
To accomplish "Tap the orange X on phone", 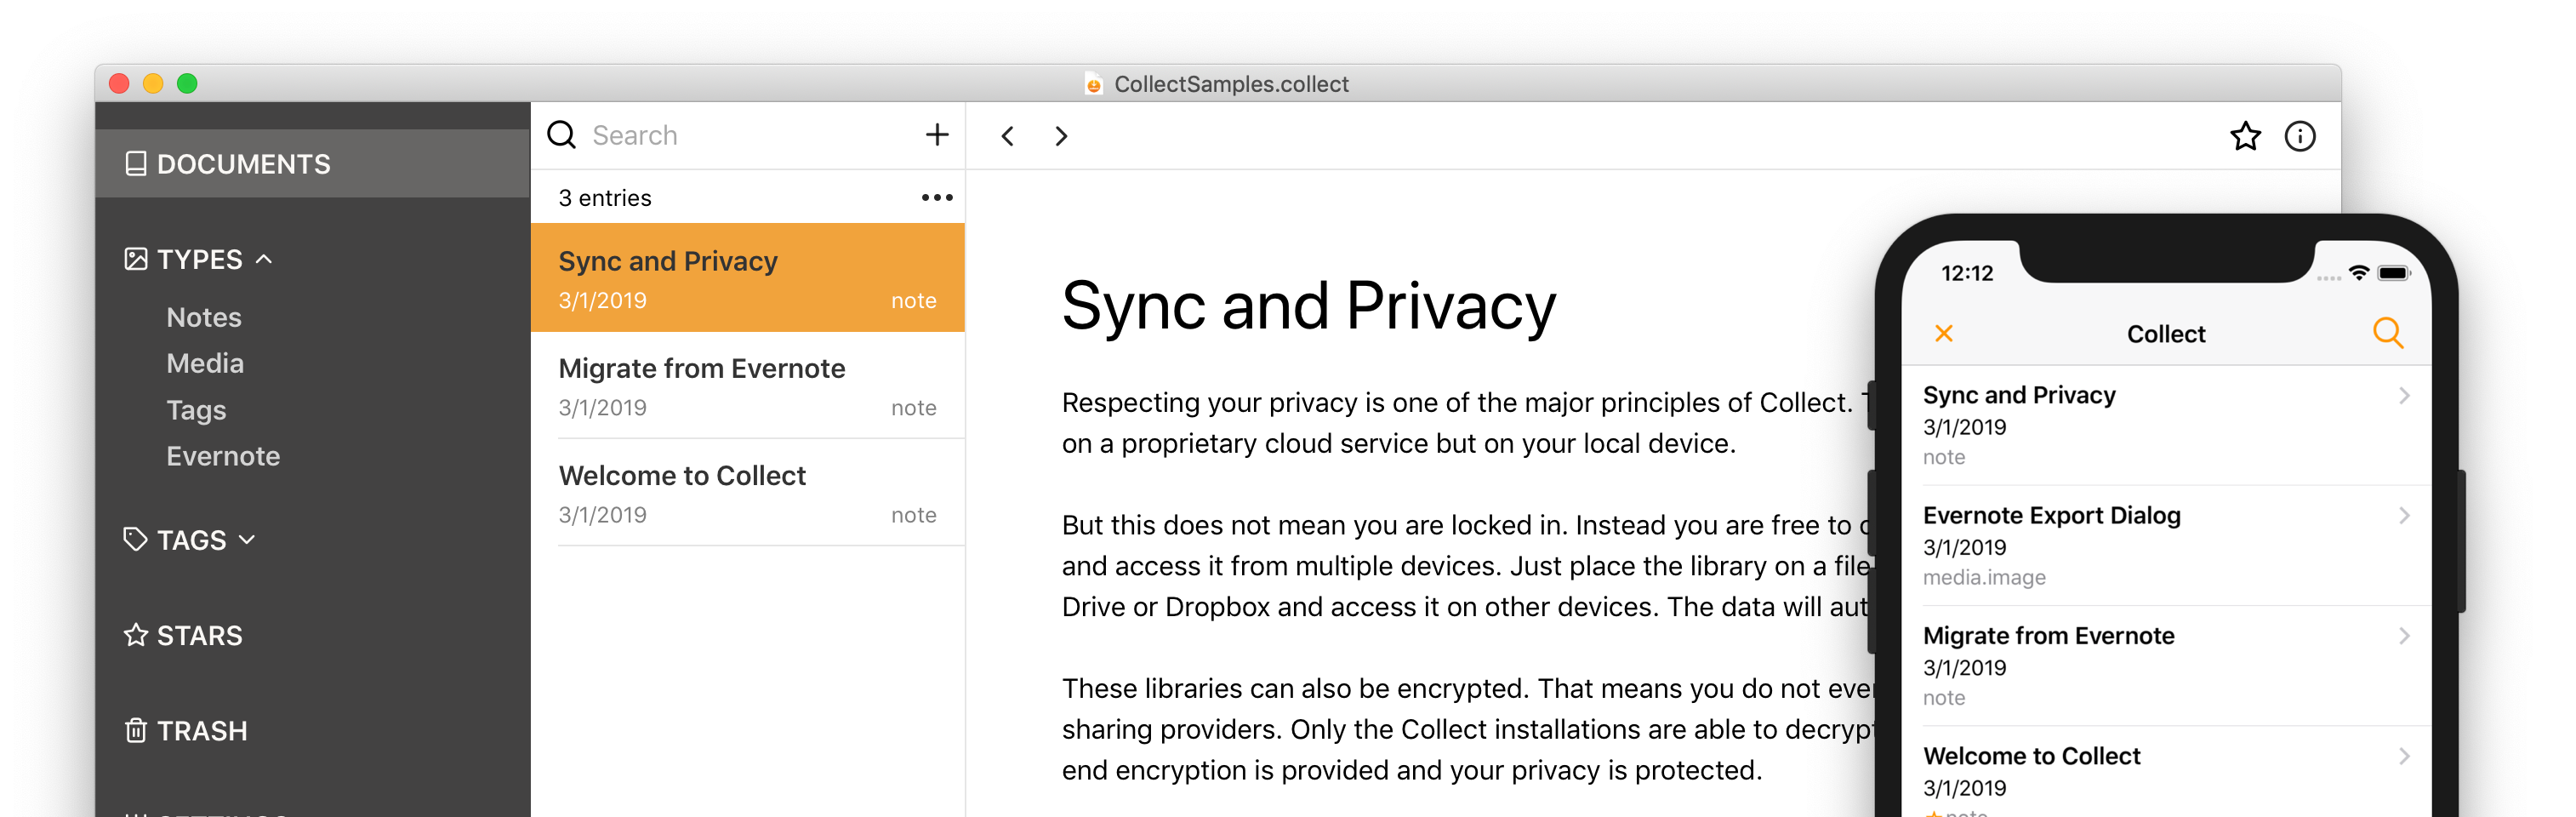I will [1943, 333].
